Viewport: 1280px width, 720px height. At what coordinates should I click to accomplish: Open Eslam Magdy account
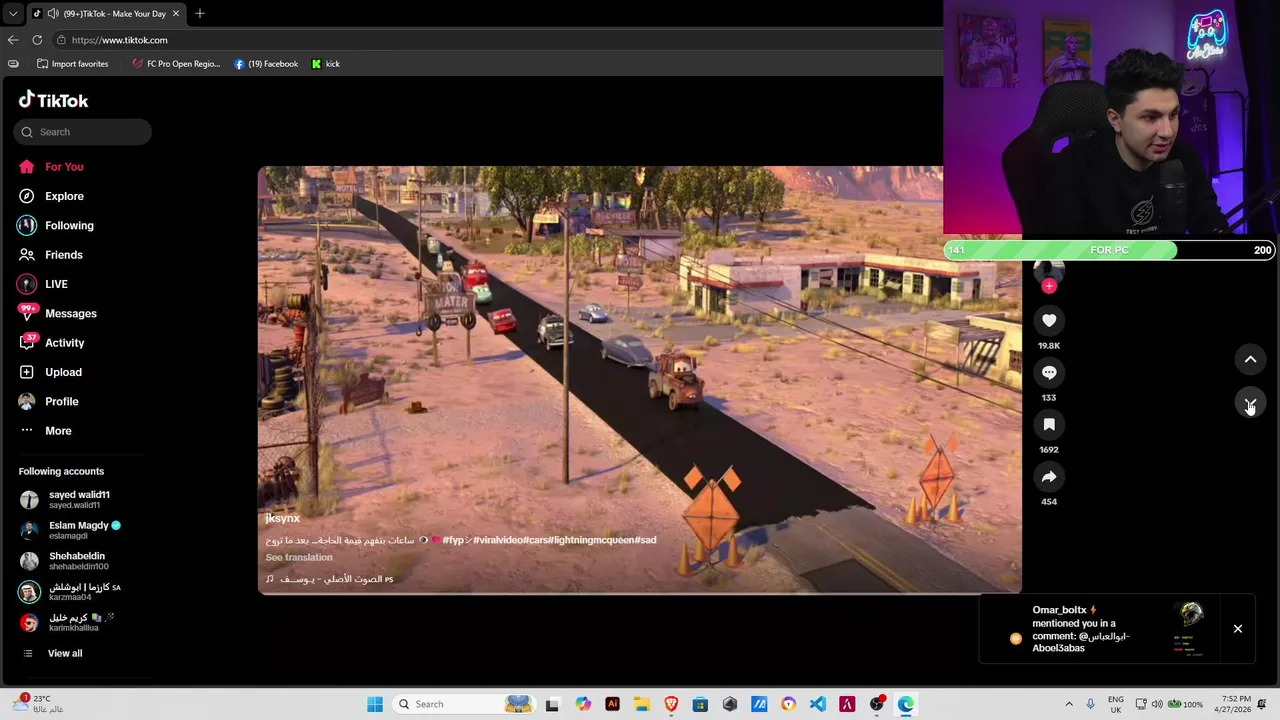tap(70, 530)
